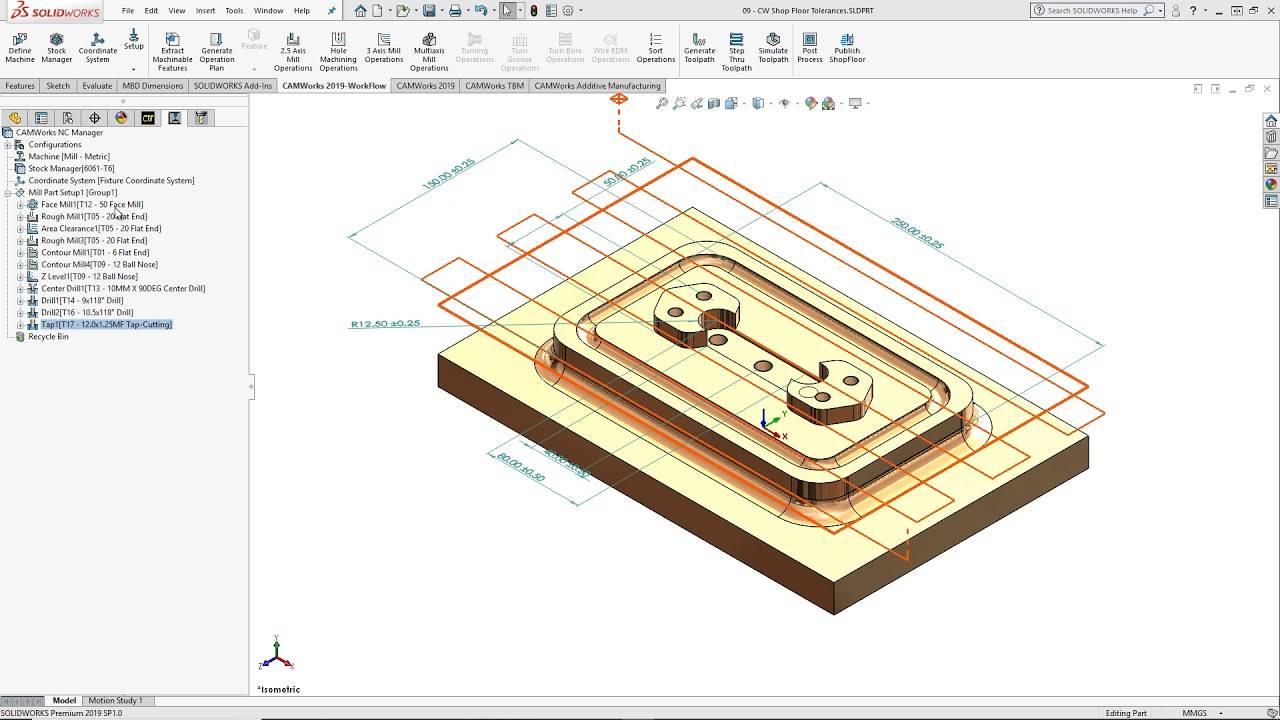Collapse the Mill Part Setup1 group

(8, 193)
